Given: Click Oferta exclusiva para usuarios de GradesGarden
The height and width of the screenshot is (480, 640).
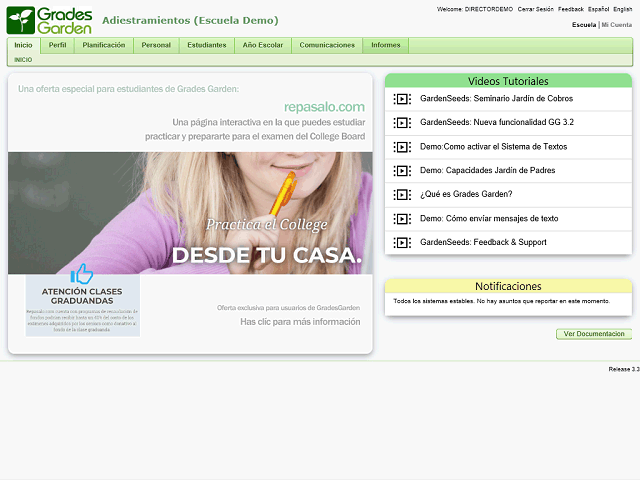Looking at the screenshot, I should coord(288,308).
